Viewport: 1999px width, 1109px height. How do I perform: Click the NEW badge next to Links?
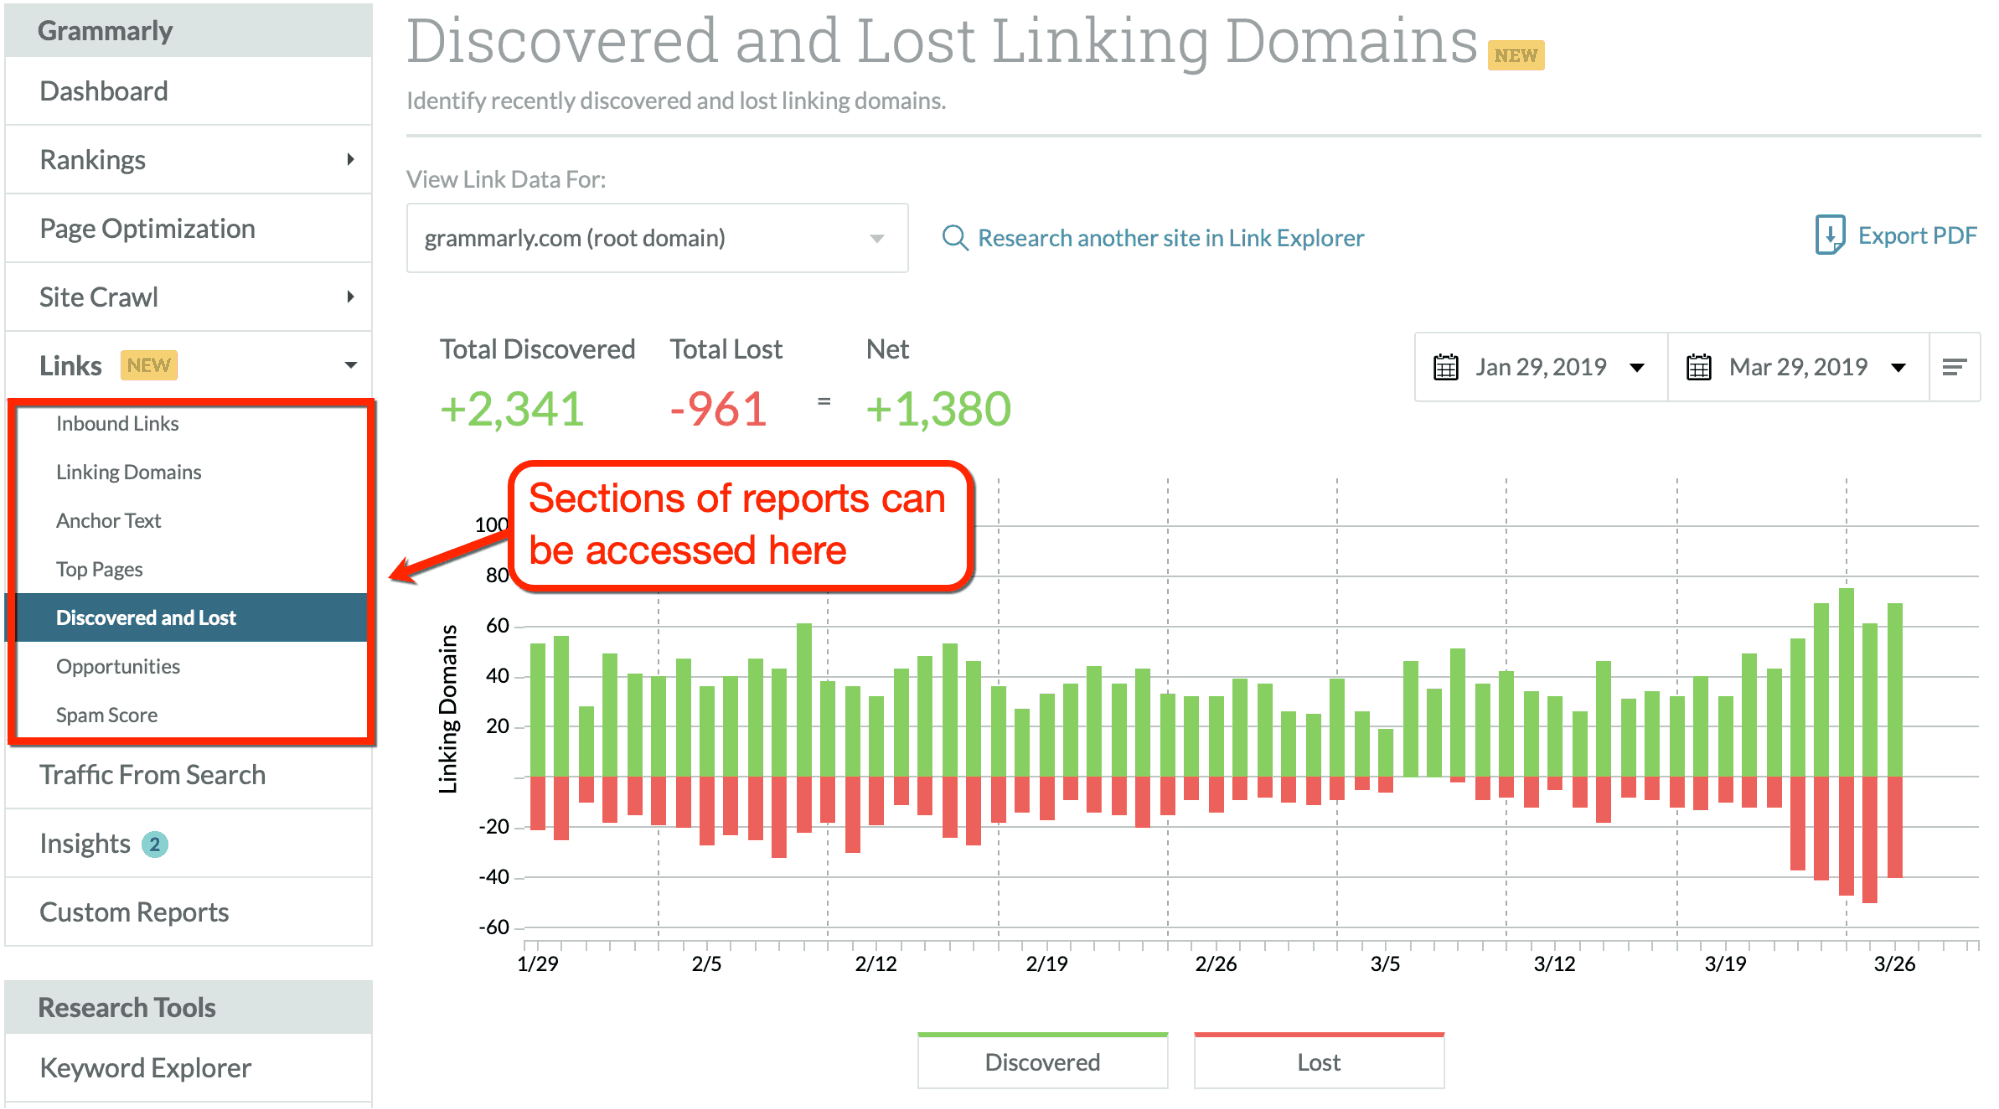click(x=148, y=364)
